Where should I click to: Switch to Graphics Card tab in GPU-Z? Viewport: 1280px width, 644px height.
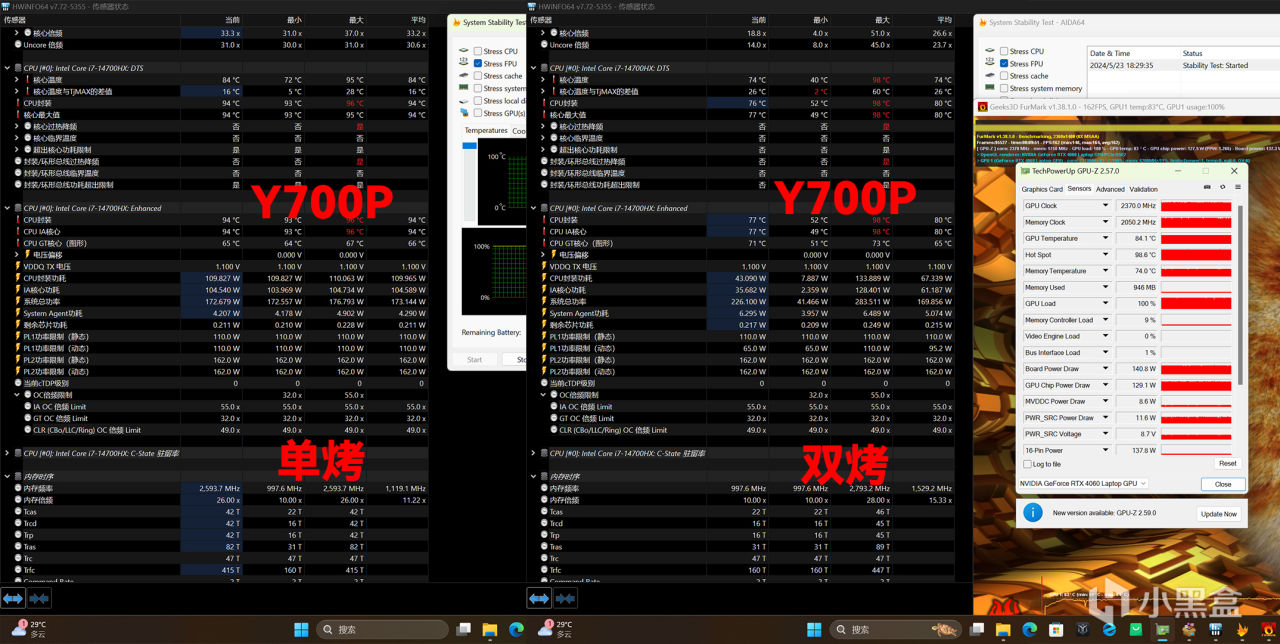click(x=1042, y=189)
